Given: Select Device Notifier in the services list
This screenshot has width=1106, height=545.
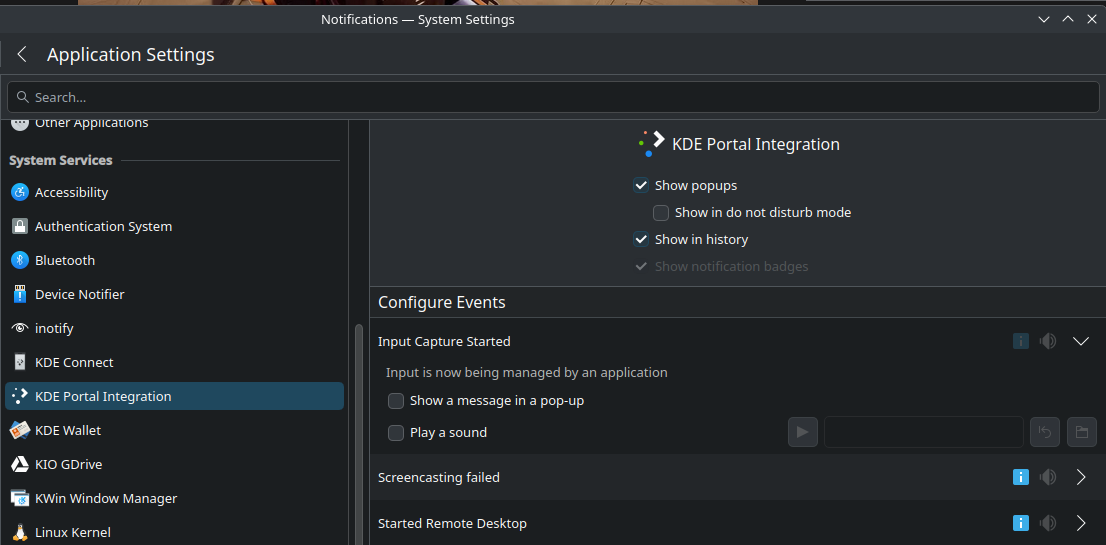Looking at the screenshot, I should click(x=79, y=294).
